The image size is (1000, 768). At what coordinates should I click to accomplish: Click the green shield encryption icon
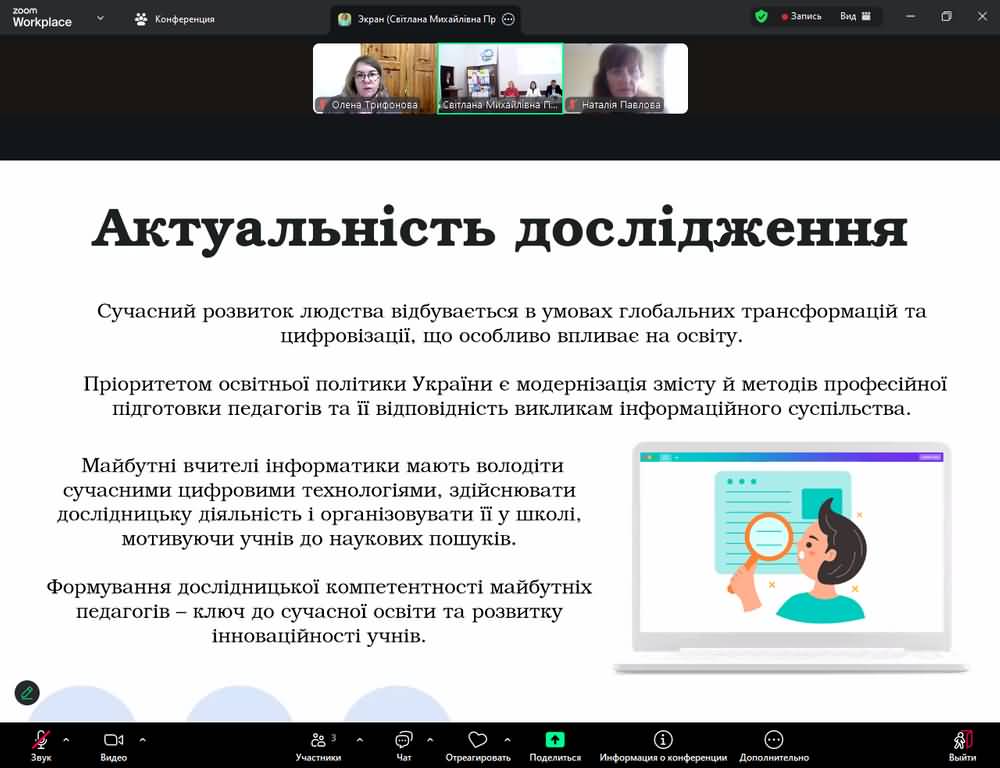pos(761,16)
